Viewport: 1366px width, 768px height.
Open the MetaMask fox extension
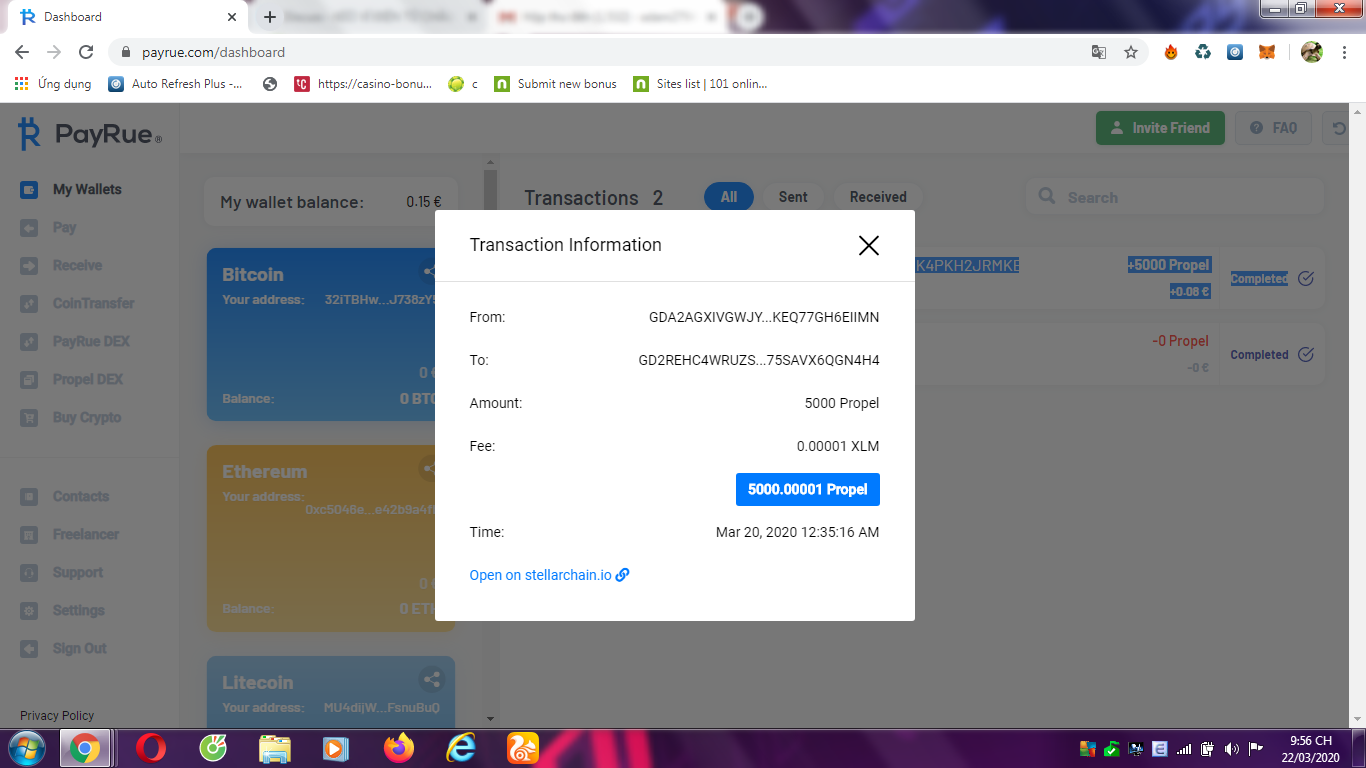[x=1267, y=52]
